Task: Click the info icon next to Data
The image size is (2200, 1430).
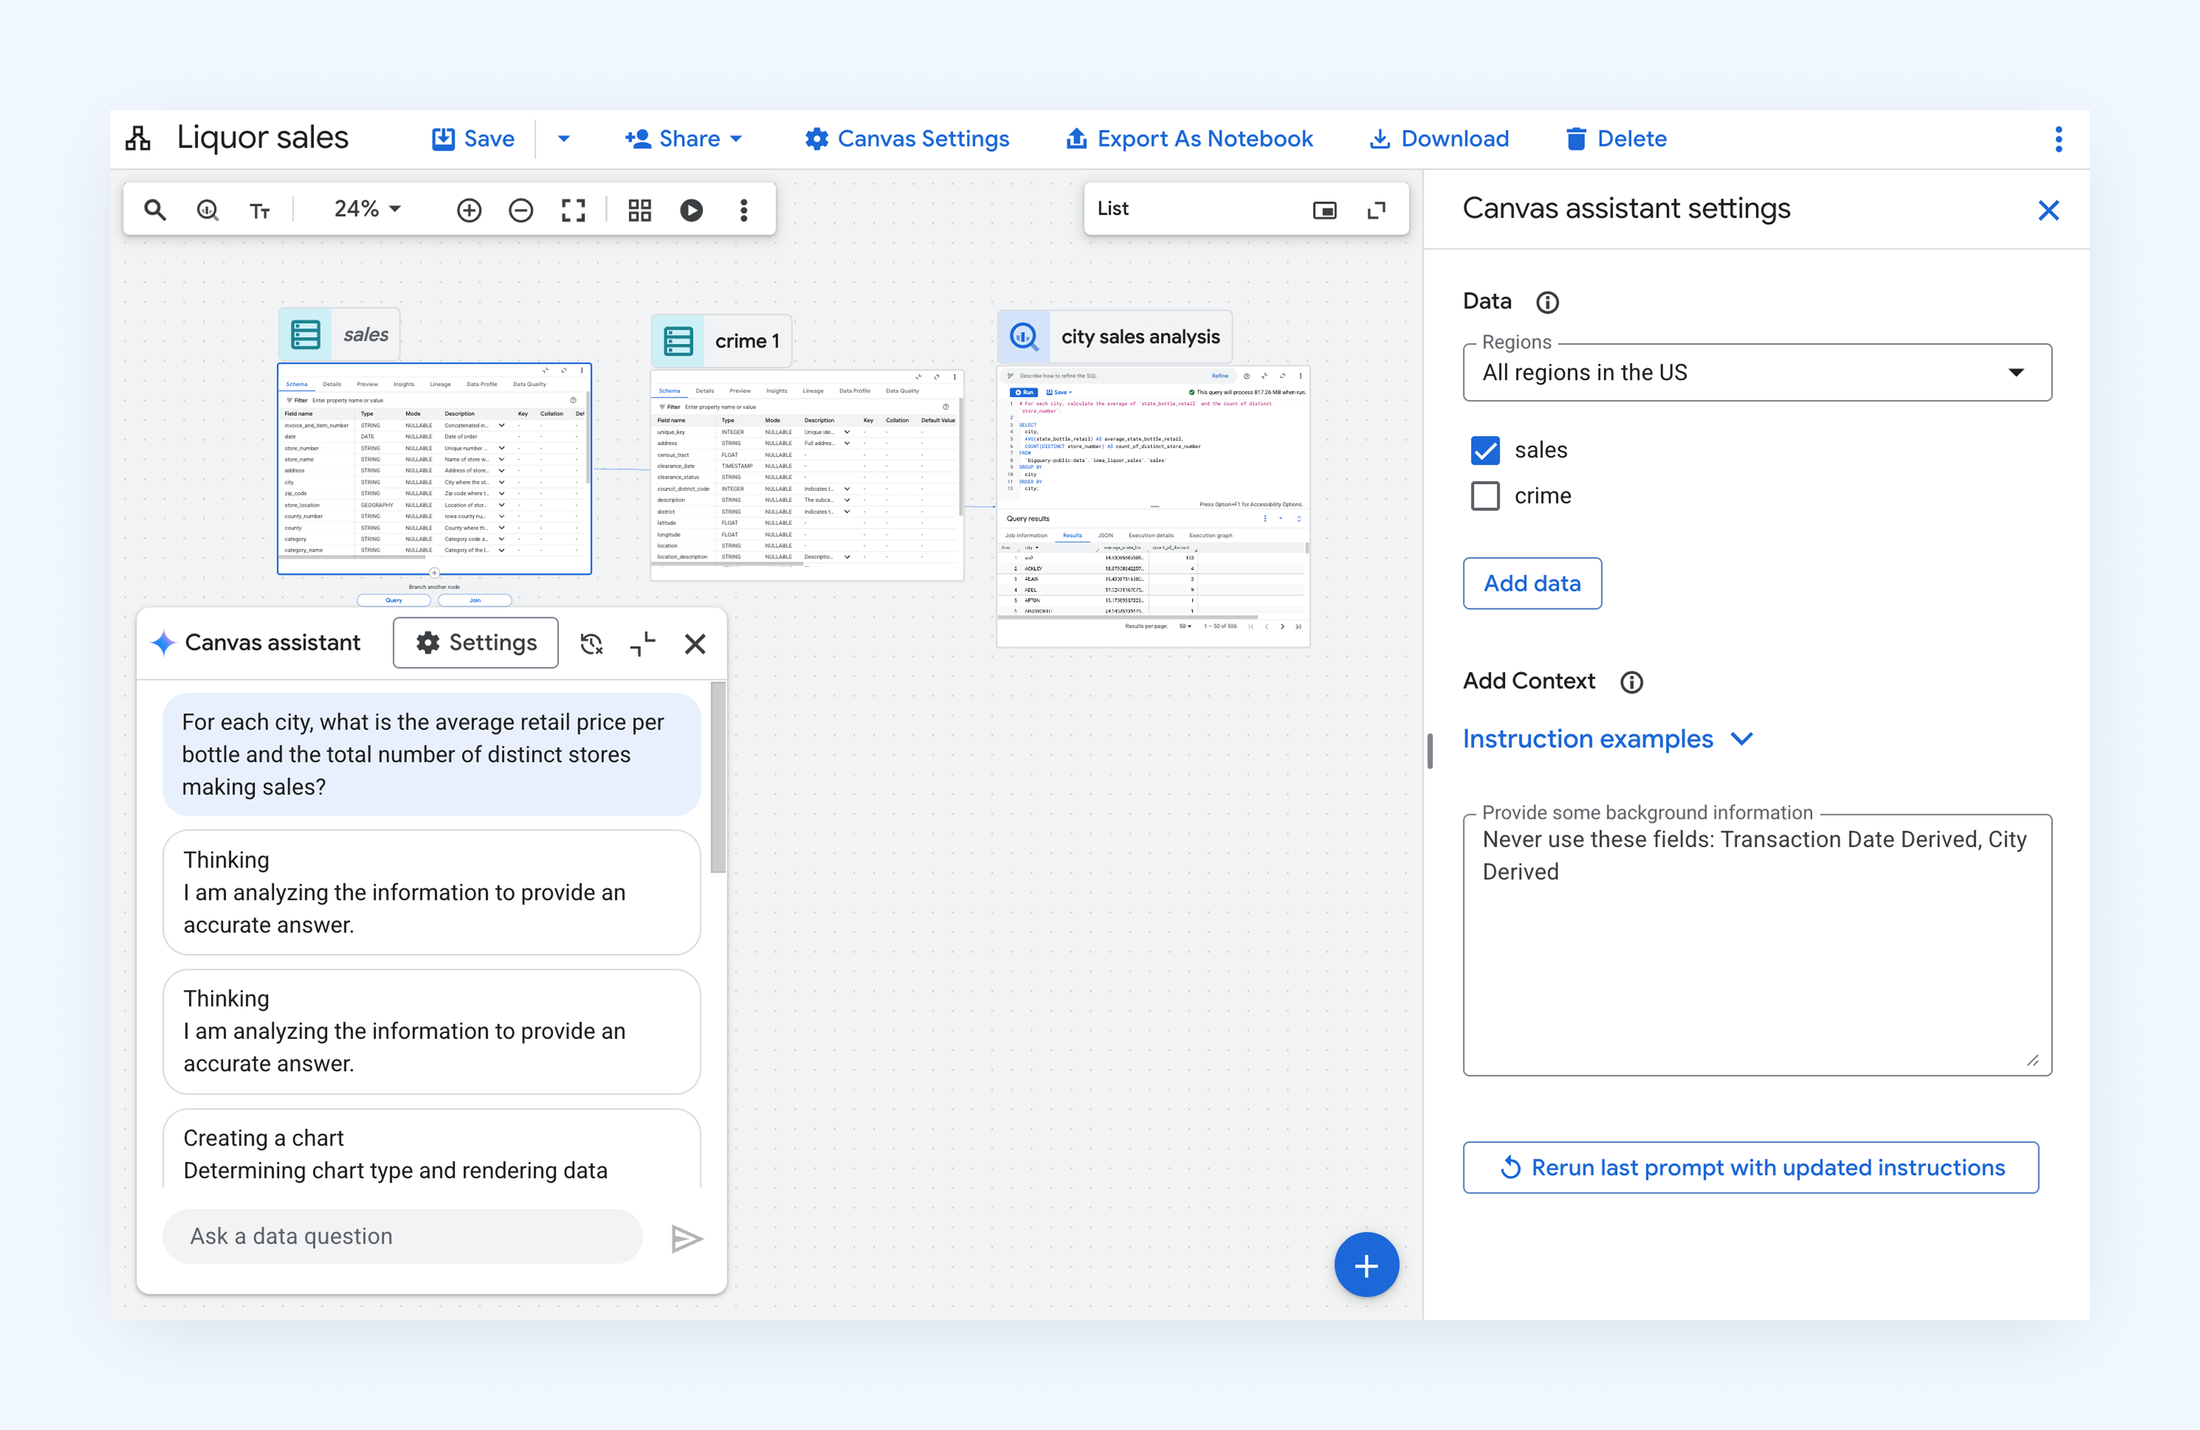Action: click(x=1547, y=302)
